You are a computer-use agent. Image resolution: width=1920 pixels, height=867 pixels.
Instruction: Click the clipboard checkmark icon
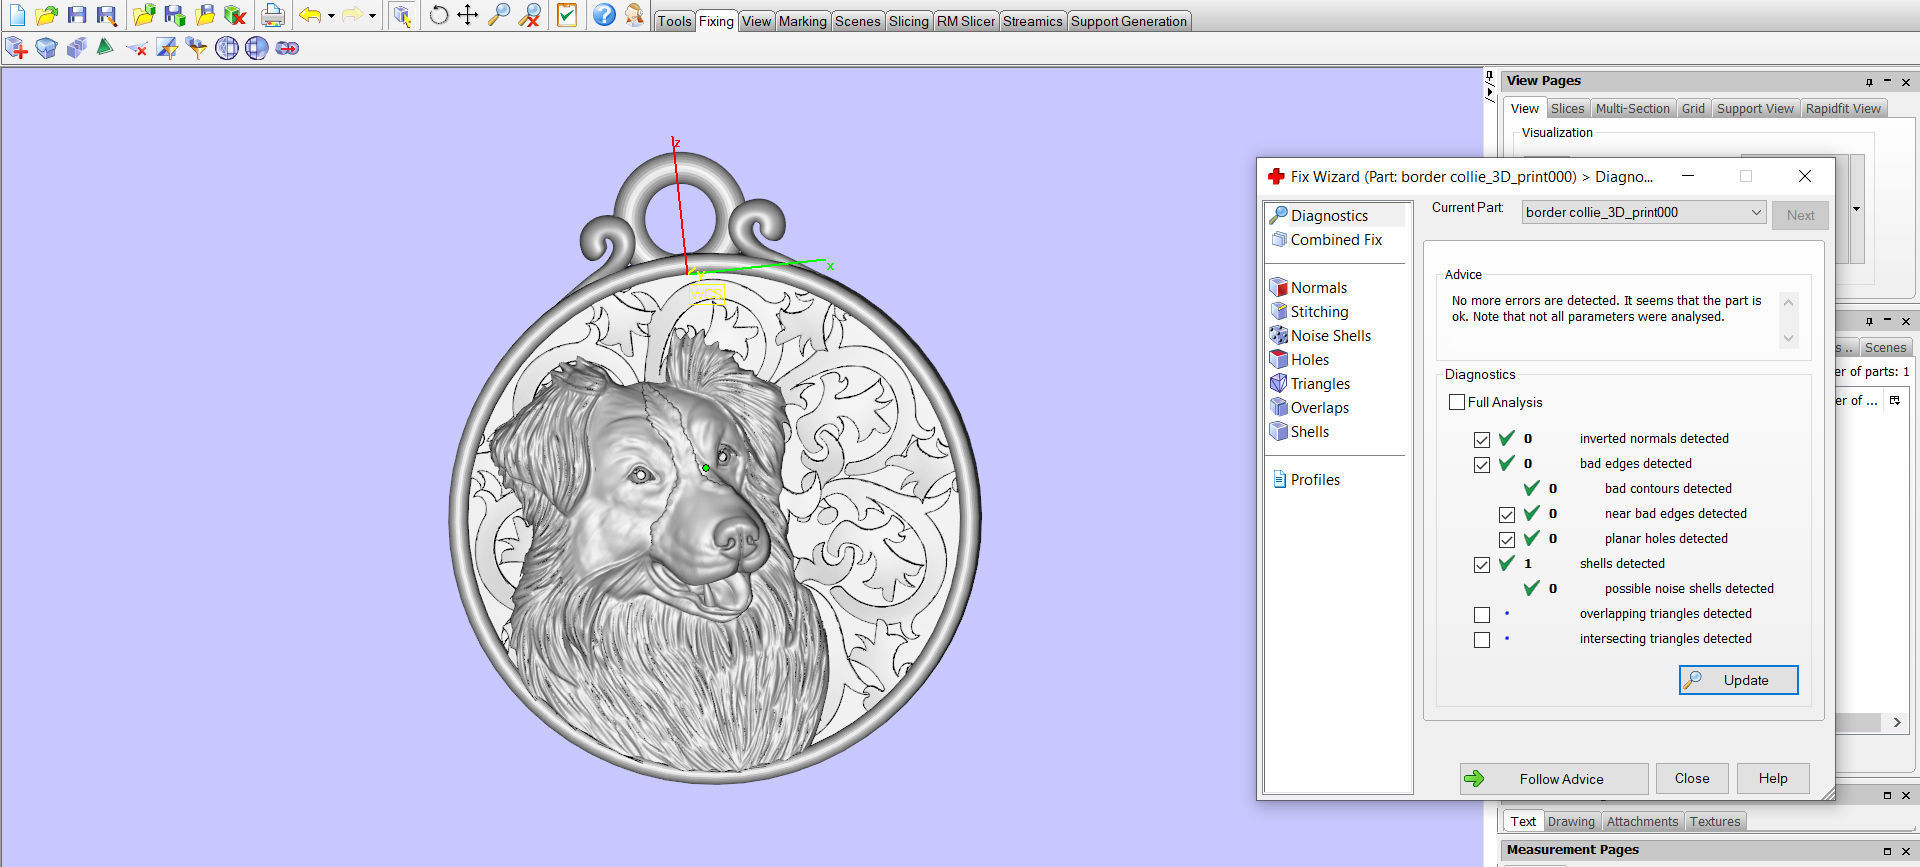pos(567,15)
